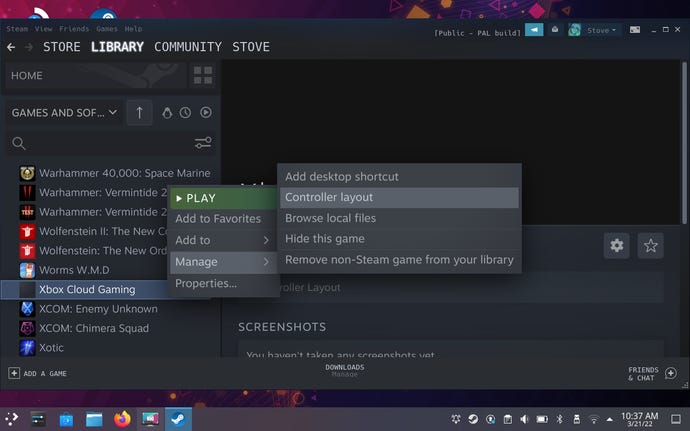Go forward with the right arrow

[x=29, y=47]
